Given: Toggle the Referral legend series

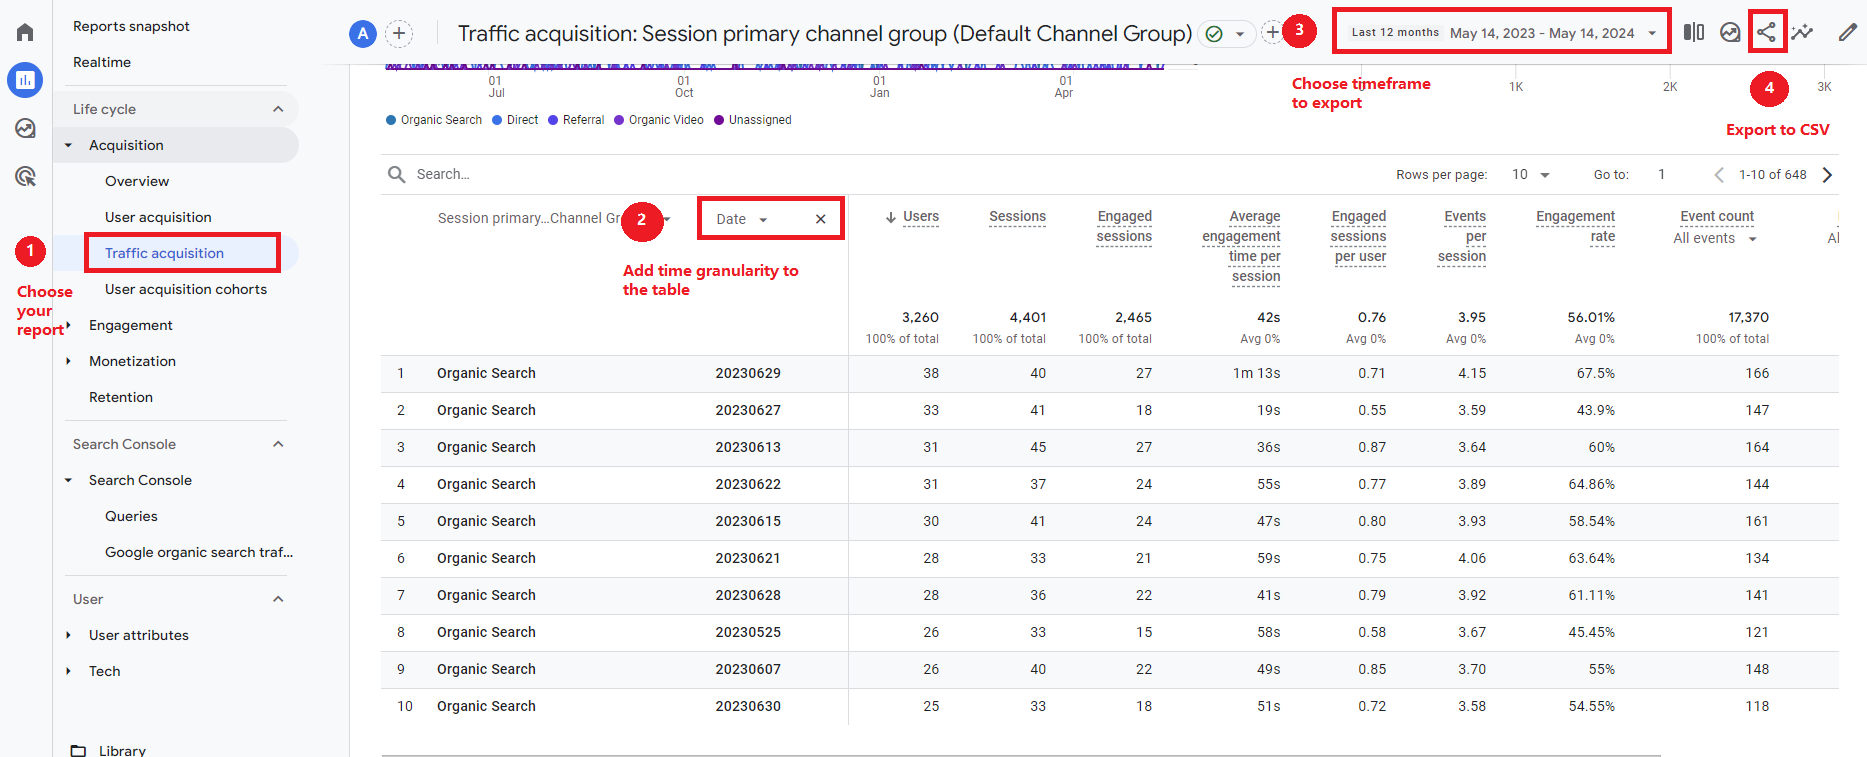Looking at the screenshot, I should click(576, 120).
